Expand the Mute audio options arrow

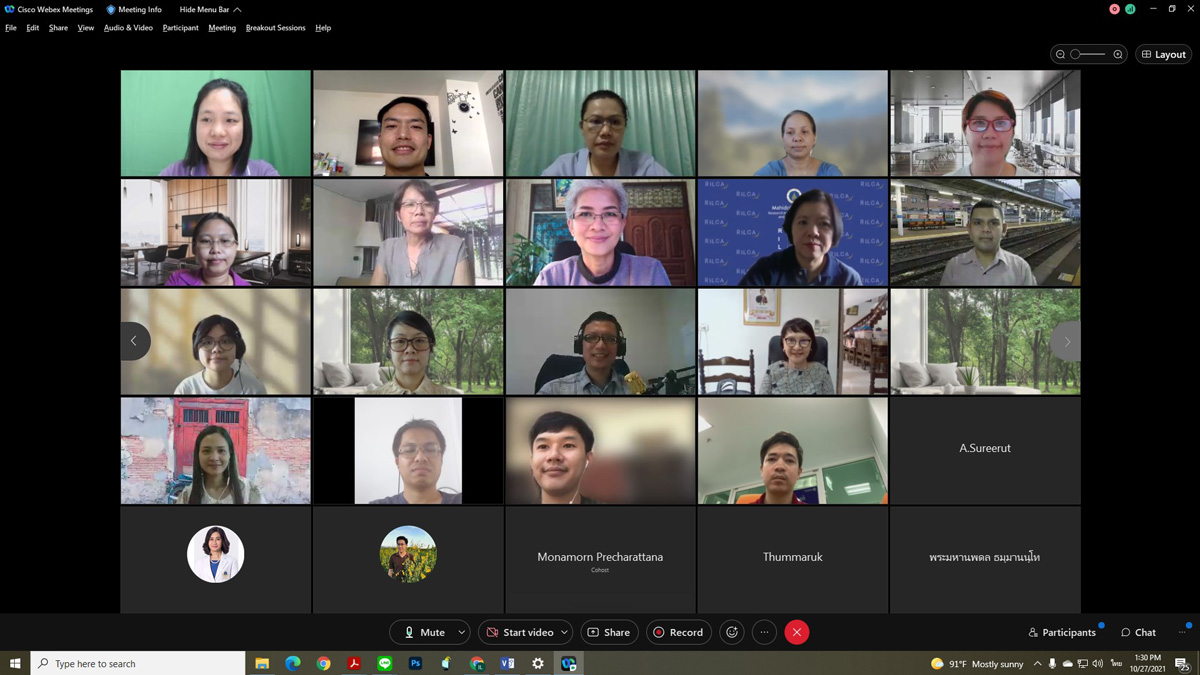point(461,632)
